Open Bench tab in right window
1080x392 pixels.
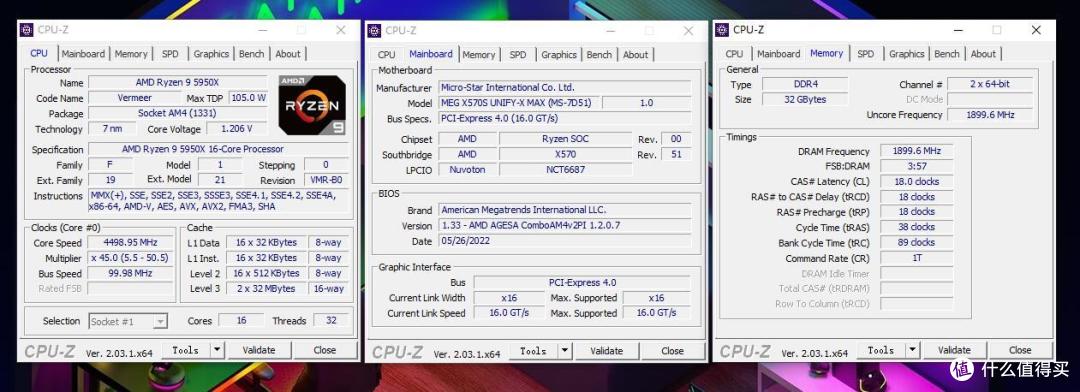[947, 54]
